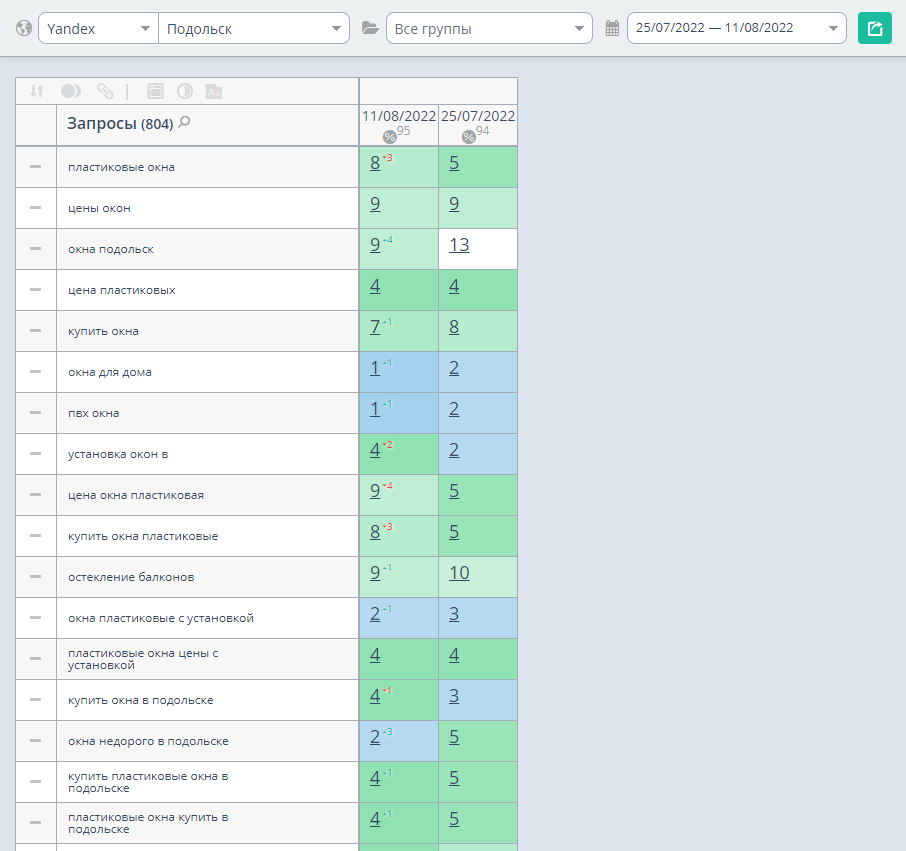This screenshot has height=851, width=906.
Task: Click the 11/08/2022 date column header
Action: pyautogui.click(x=398, y=115)
